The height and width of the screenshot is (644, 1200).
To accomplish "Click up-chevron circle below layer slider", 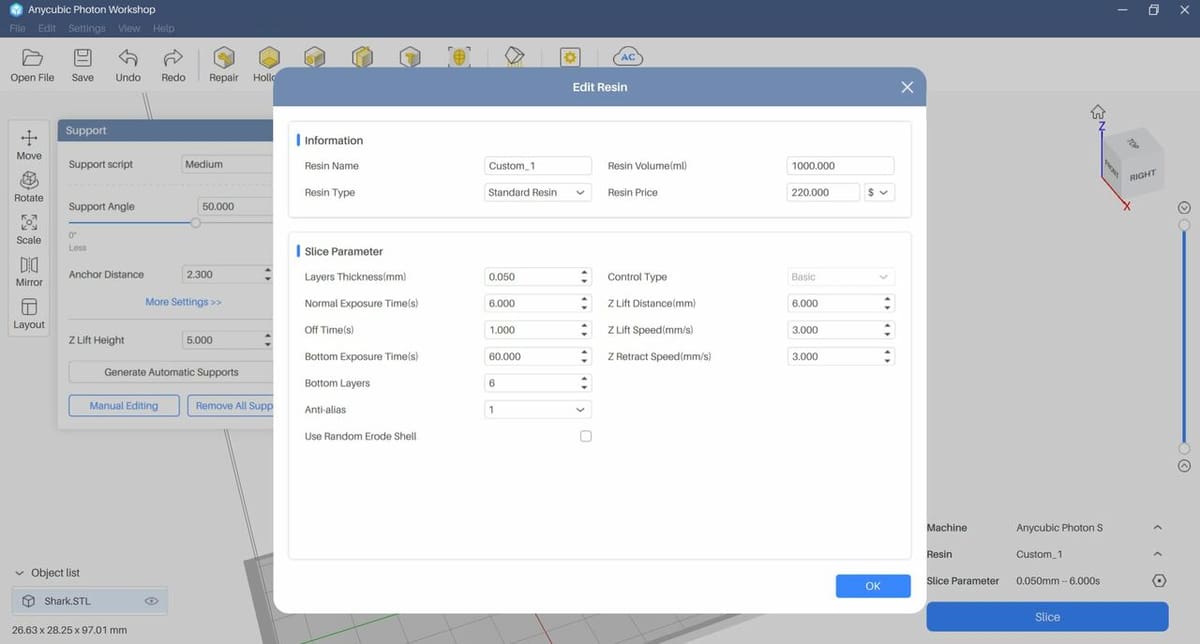I will point(1185,466).
